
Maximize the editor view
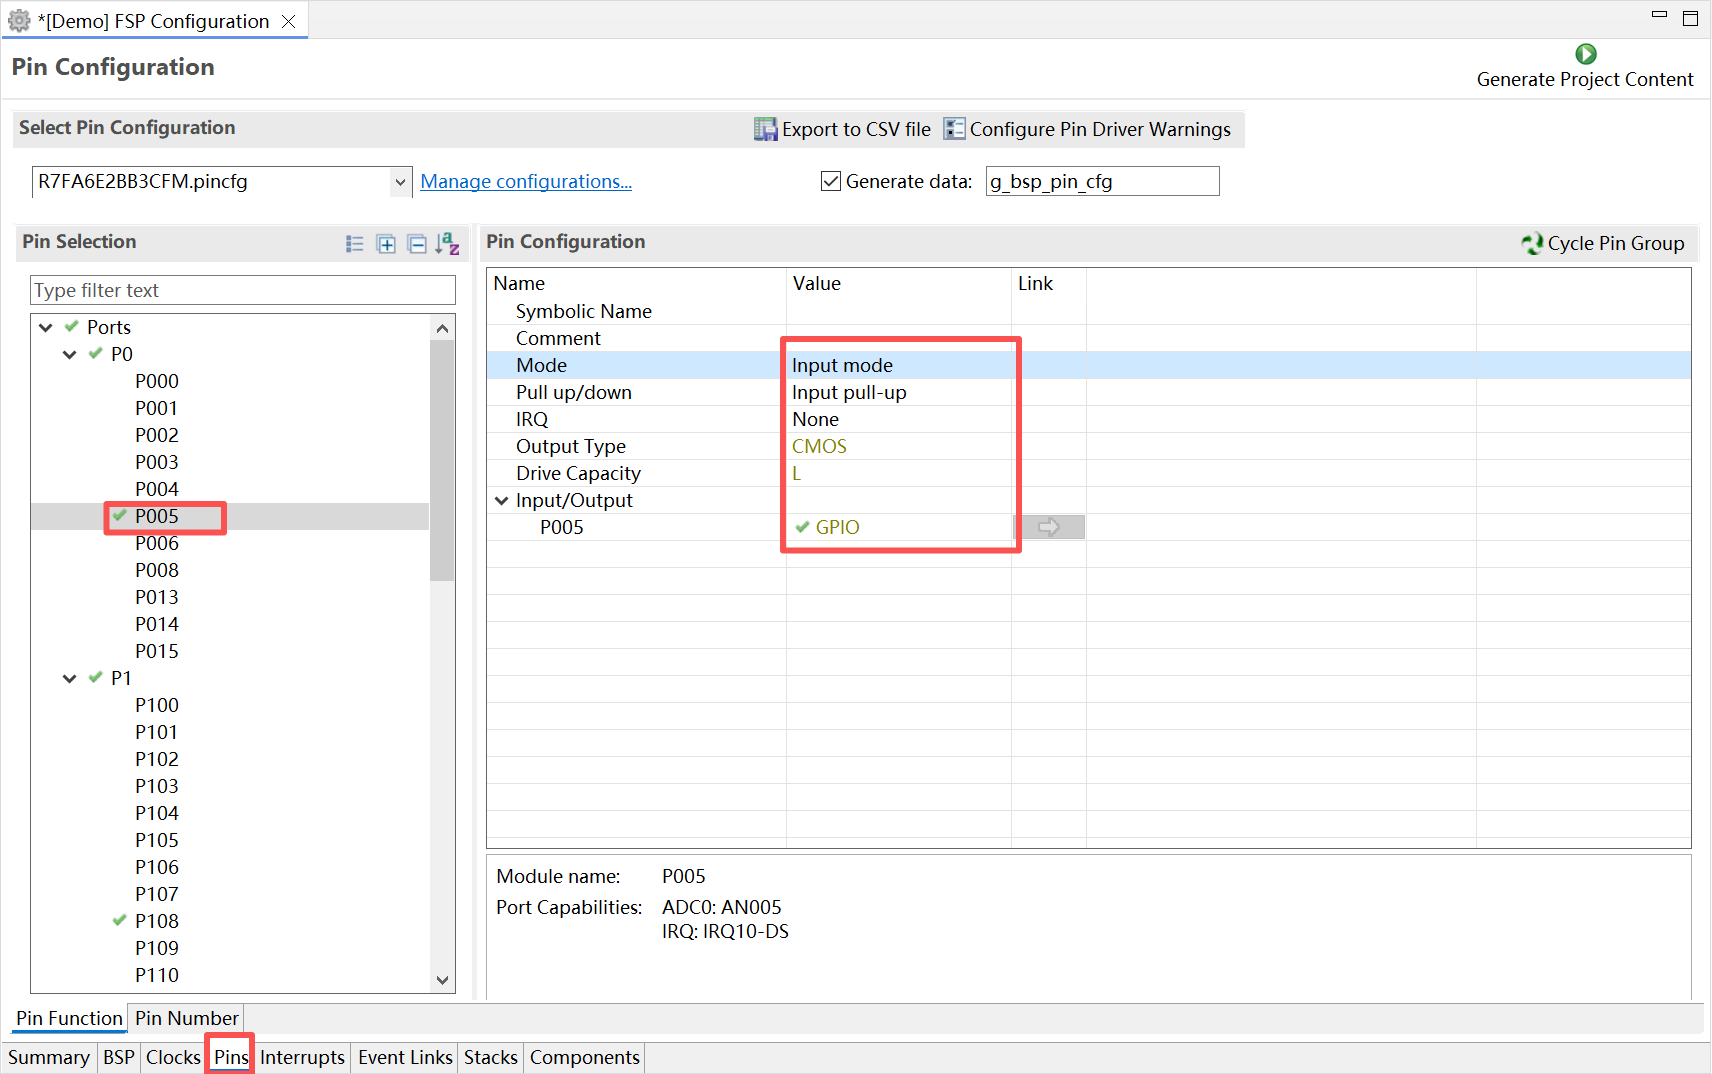pyautogui.click(x=1691, y=18)
